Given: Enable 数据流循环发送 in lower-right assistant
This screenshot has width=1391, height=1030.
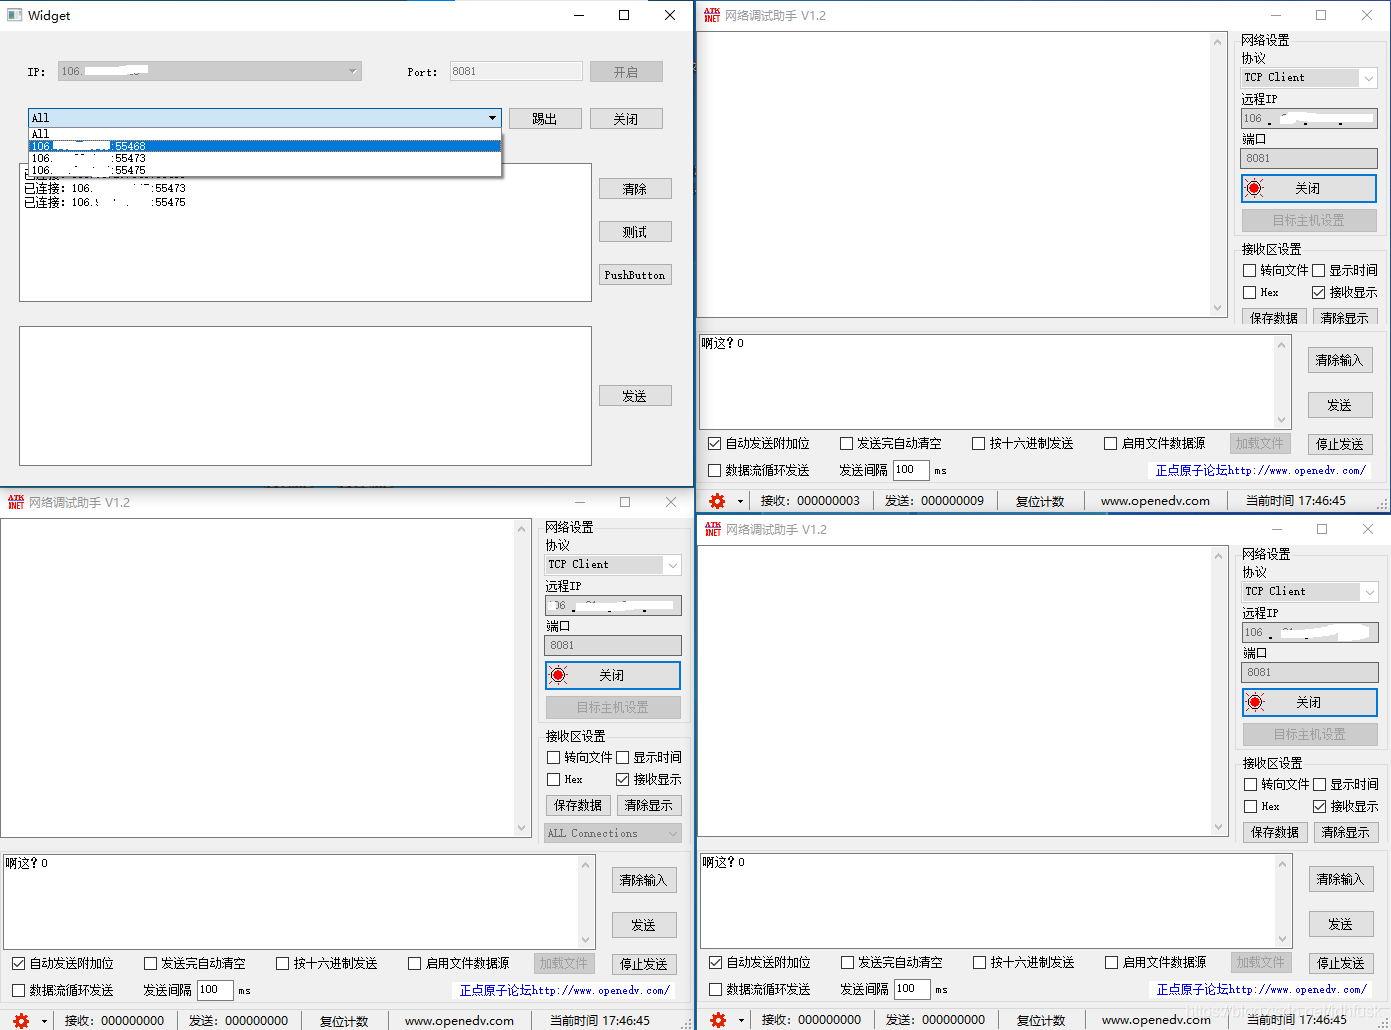Looking at the screenshot, I should click(x=716, y=989).
